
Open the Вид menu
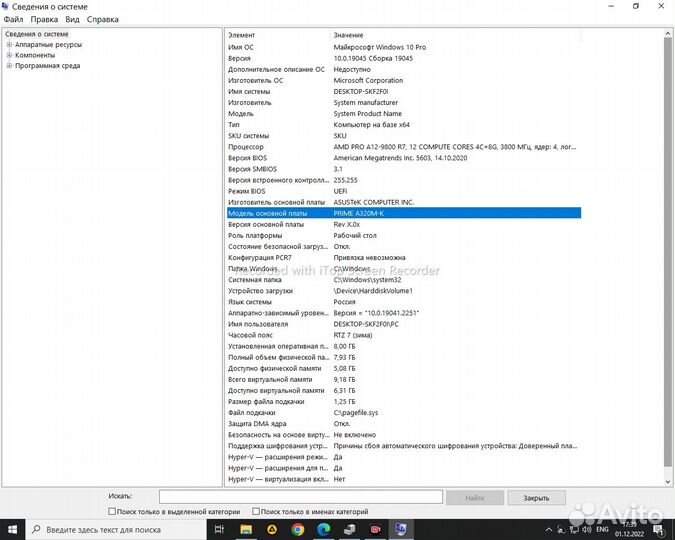coord(72,19)
